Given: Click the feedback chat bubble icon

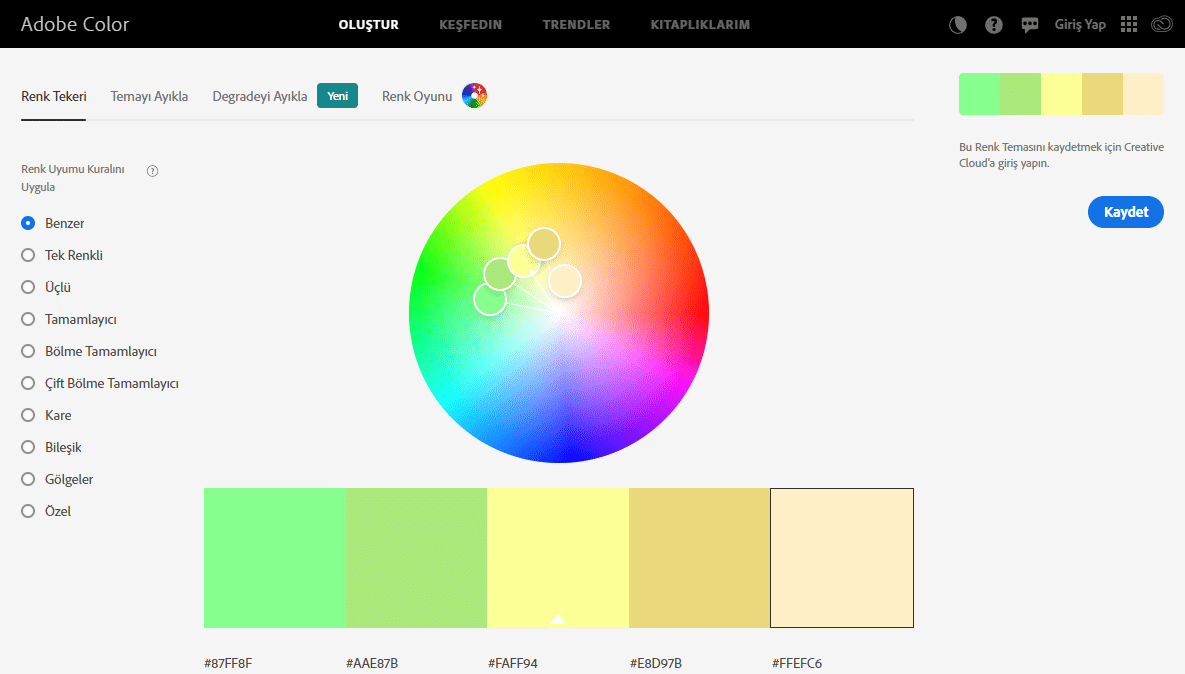Looking at the screenshot, I should click(1030, 25).
